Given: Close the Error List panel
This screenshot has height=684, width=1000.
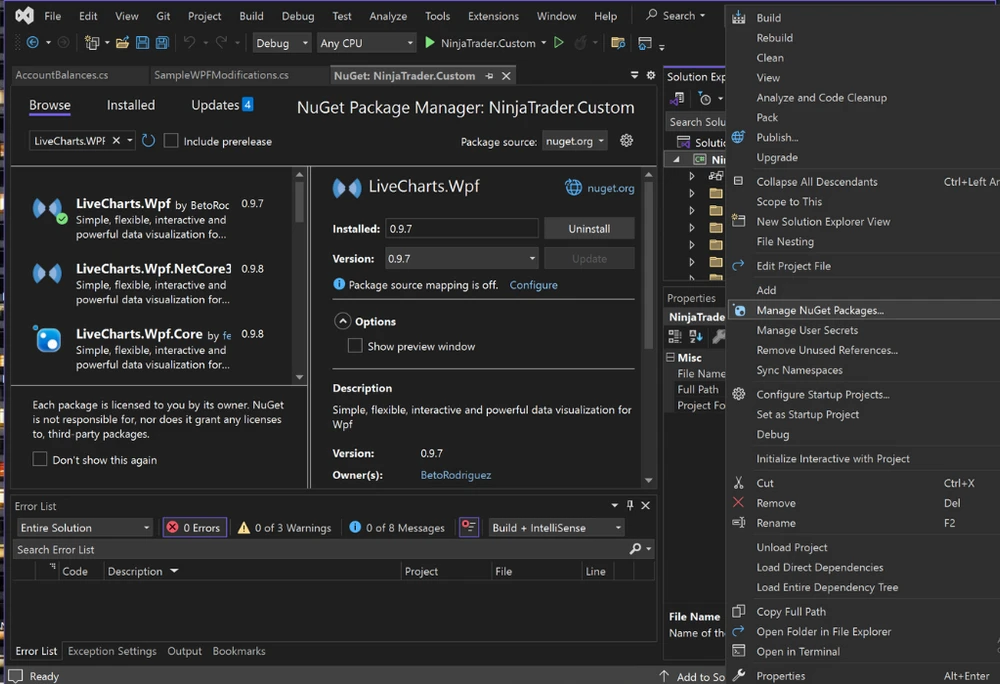Looking at the screenshot, I should click(x=645, y=505).
